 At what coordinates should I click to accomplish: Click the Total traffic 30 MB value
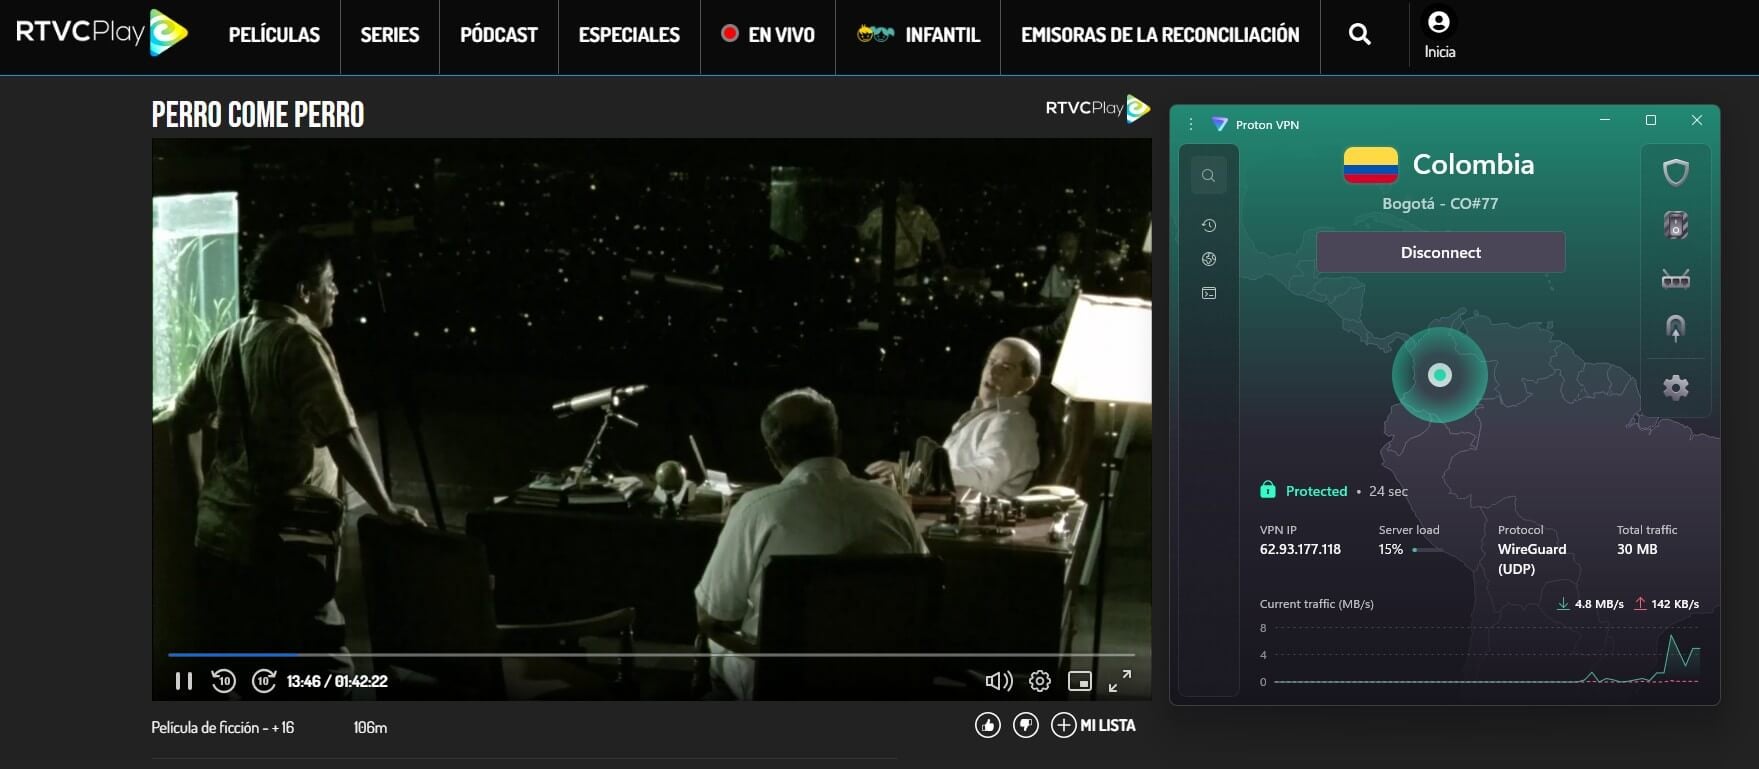click(x=1637, y=549)
